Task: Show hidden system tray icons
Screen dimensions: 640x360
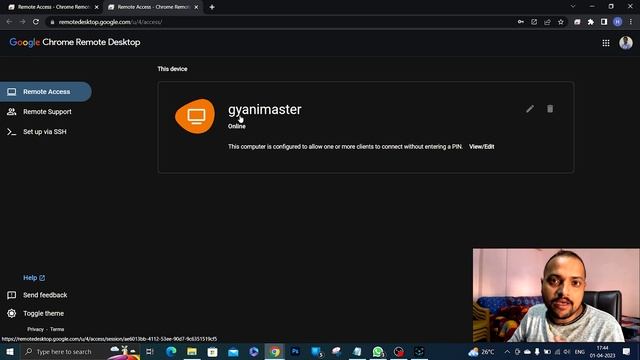Action: point(507,351)
